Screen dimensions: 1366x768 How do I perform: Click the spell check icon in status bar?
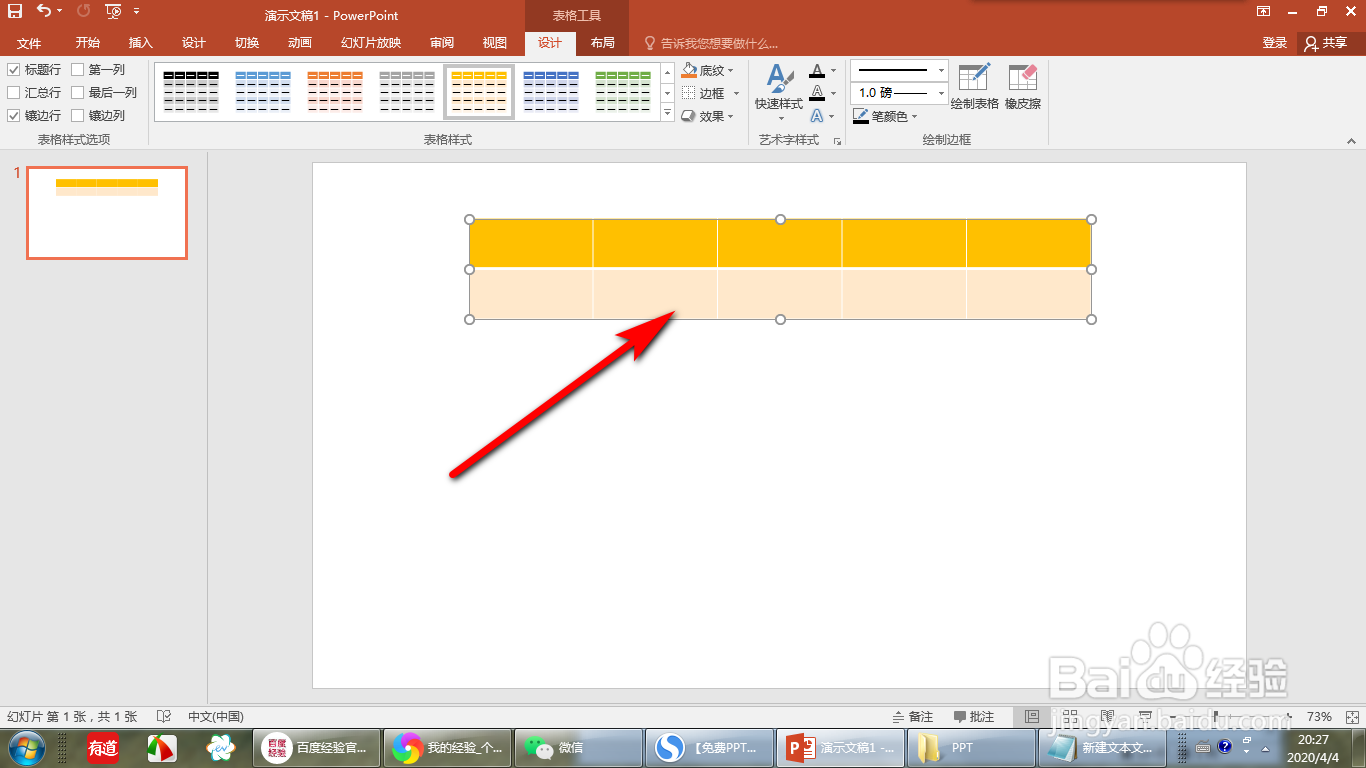pyautogui.click(x=164, y=717)
